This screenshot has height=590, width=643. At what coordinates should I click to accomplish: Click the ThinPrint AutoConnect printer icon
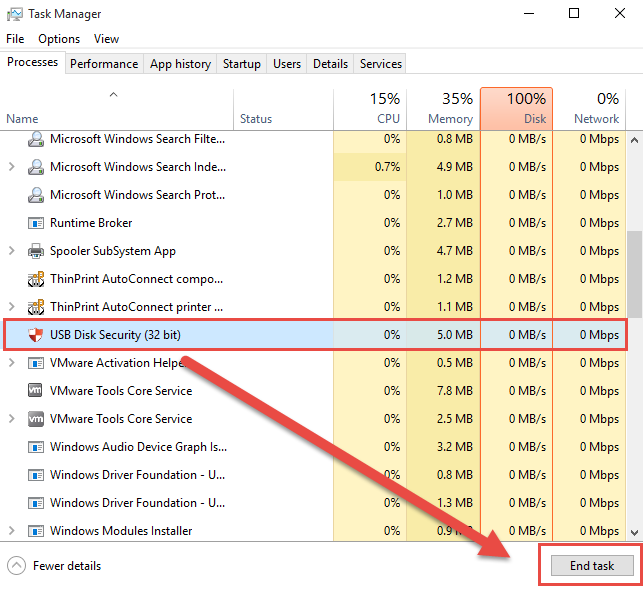coord(36,307)
